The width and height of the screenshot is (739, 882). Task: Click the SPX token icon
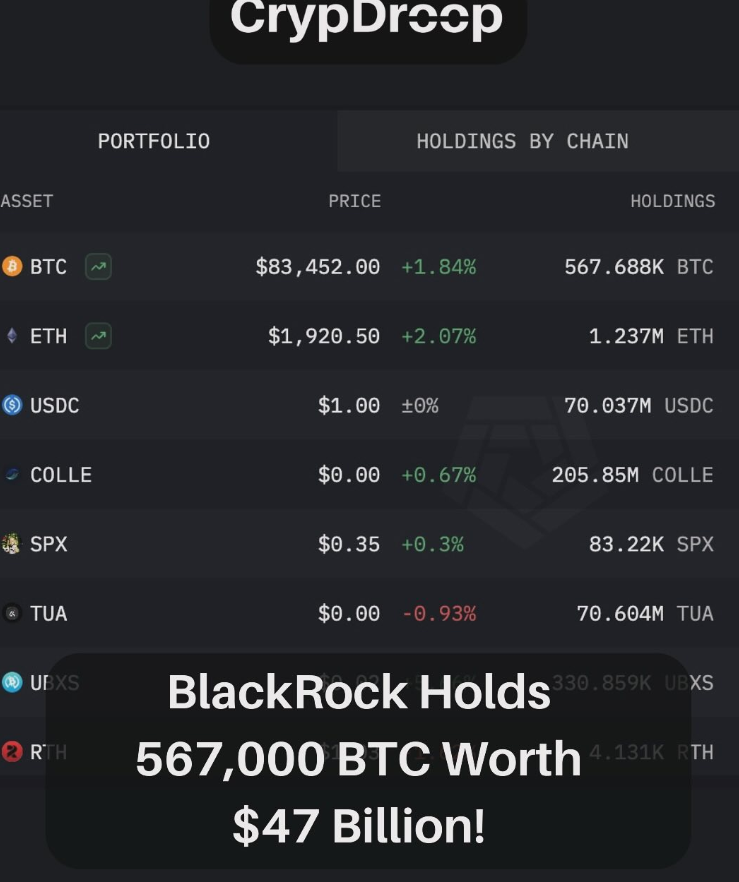pyautogui.click(x=12, y=544)
